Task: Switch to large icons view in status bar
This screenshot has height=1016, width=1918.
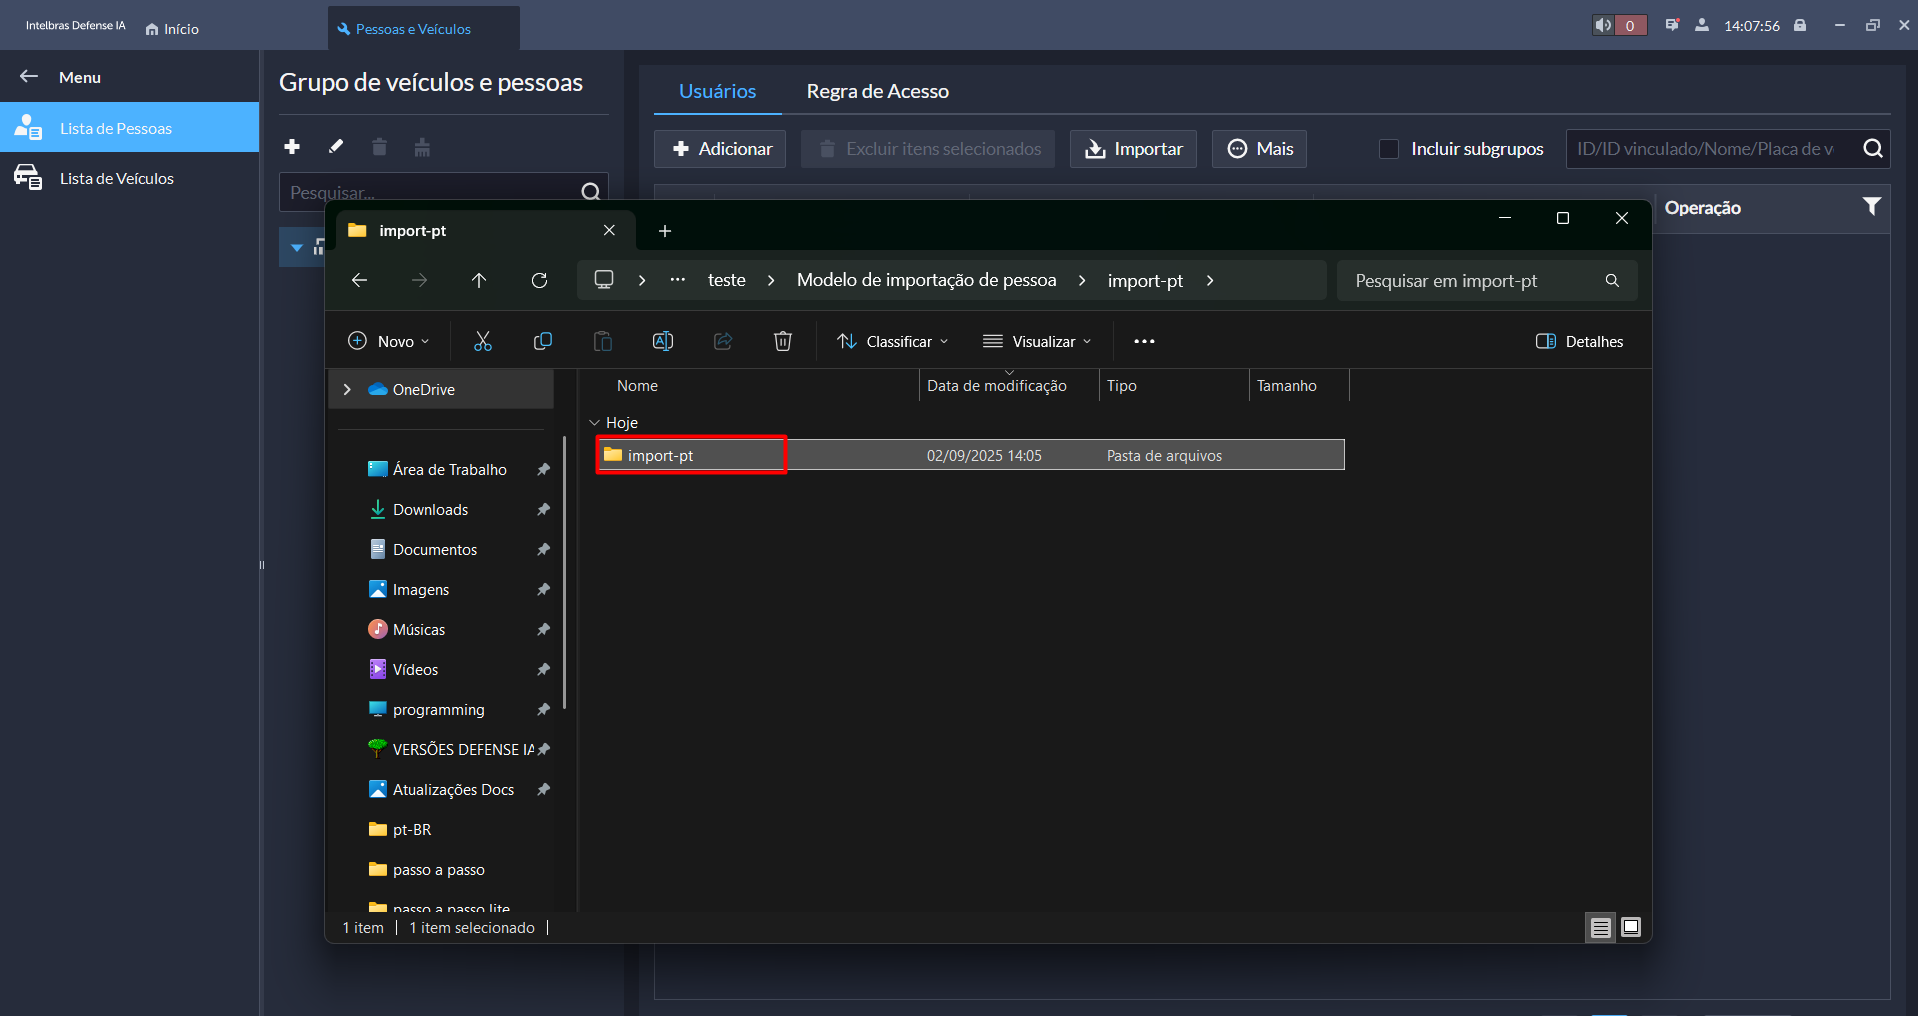Action: (1631, 928)
